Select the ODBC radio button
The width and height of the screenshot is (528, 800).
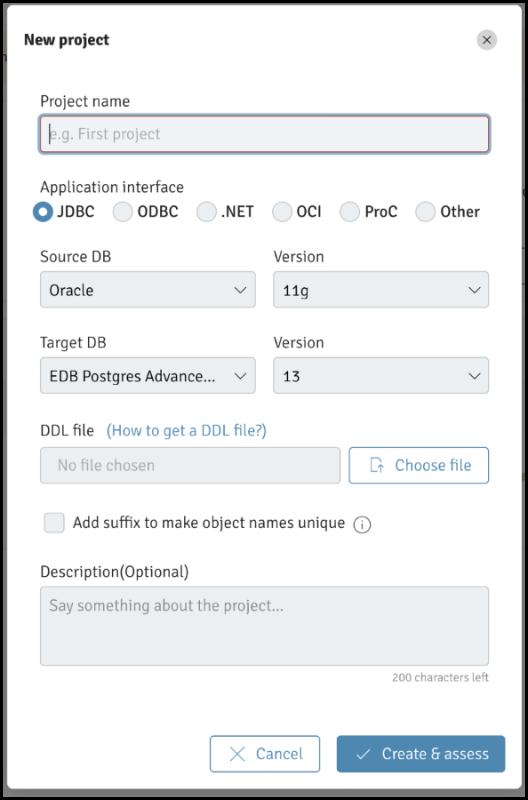pos(123,212)
